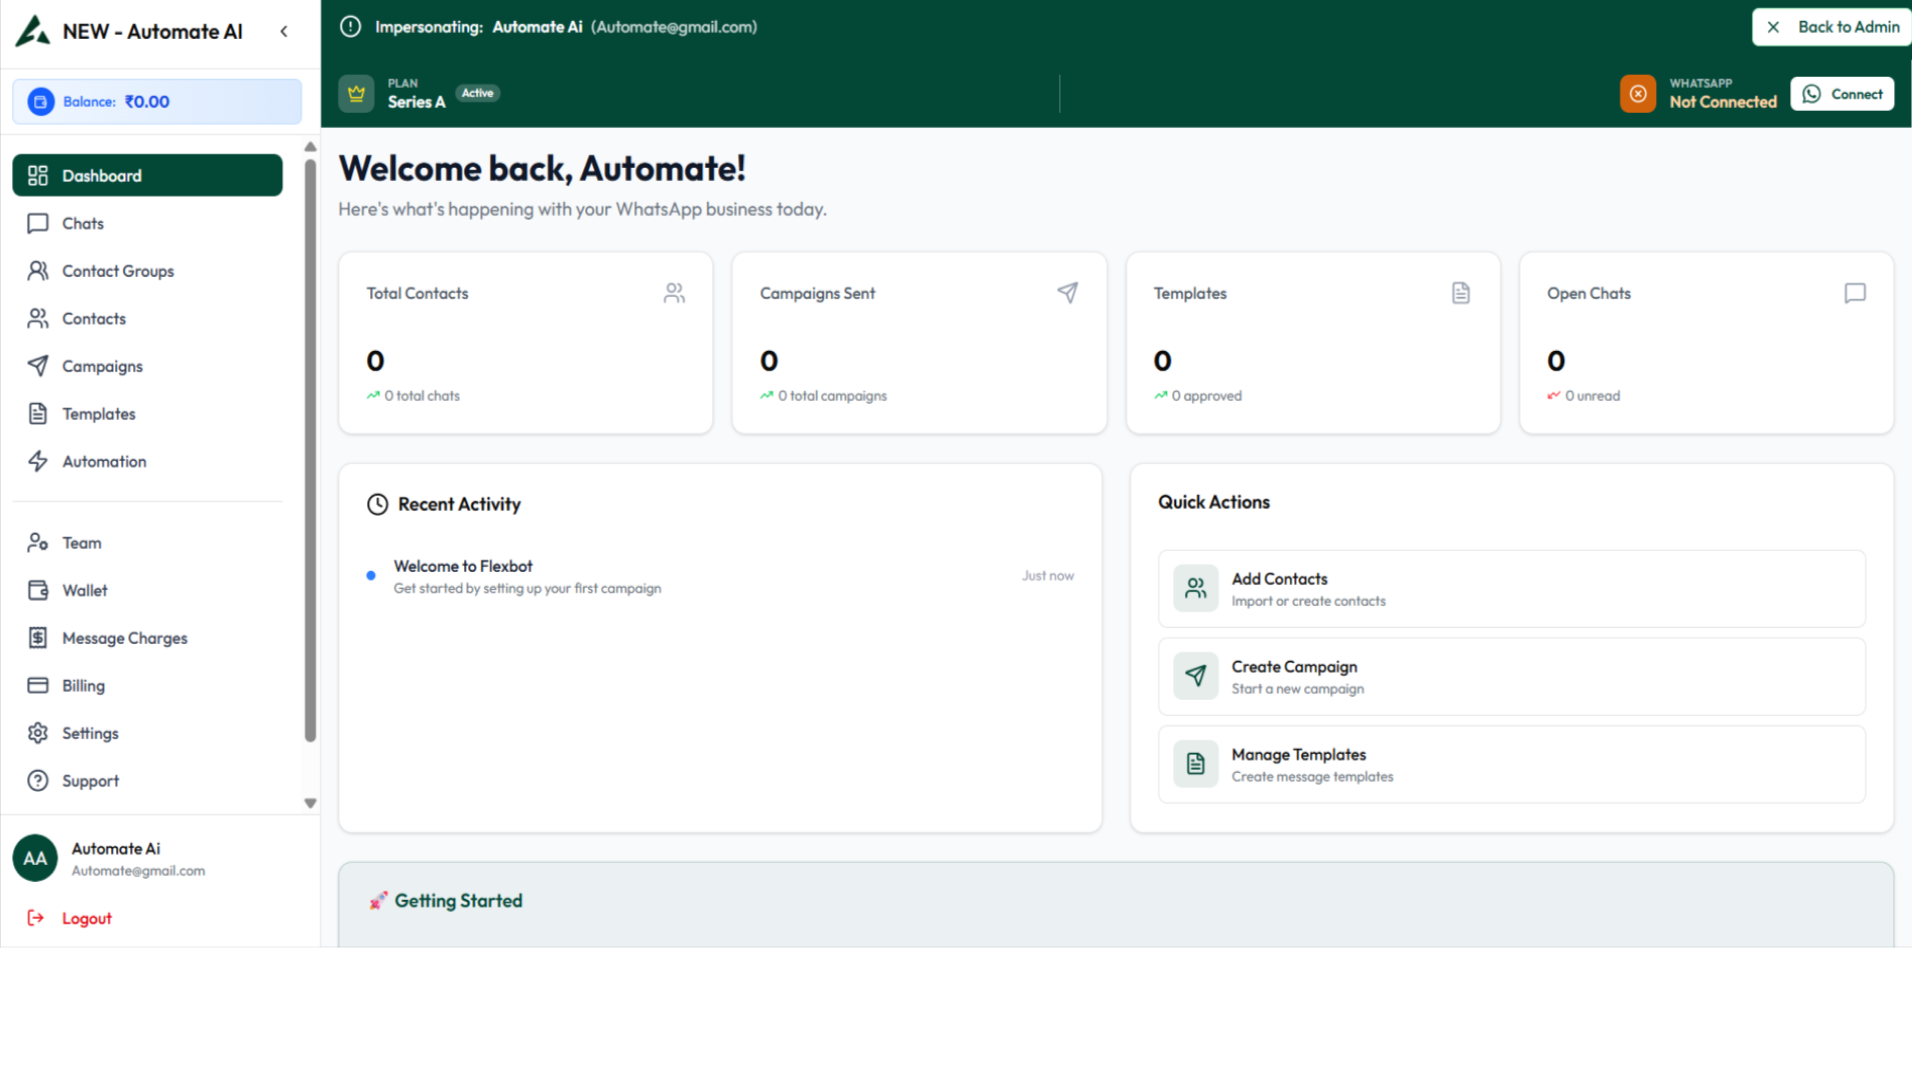The width and height of the screenshot is (1912, 1078).
Task: Click the AA user avatar
Action: click(35, 858)
